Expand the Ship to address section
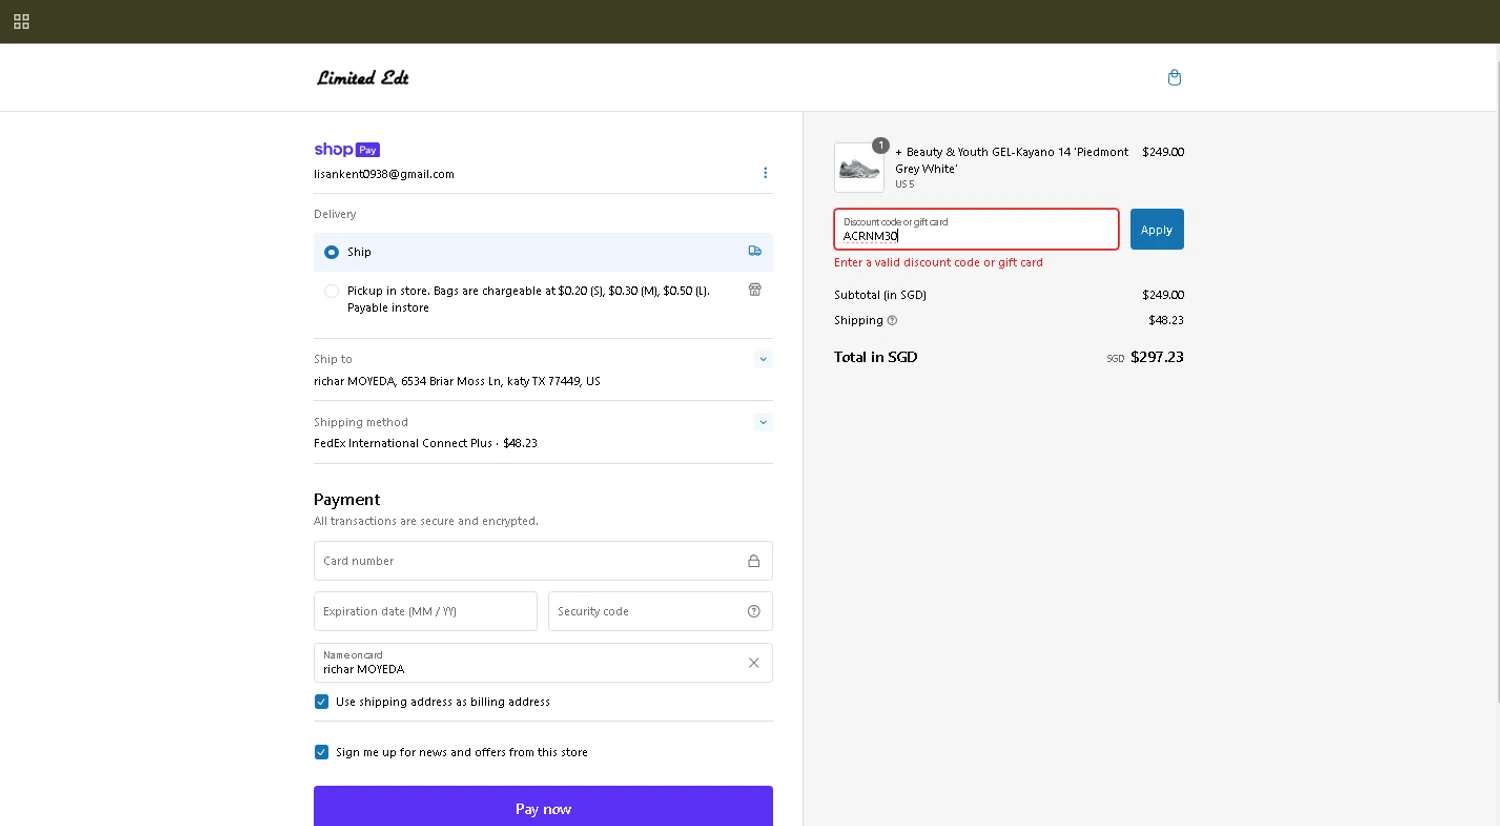 763,359
